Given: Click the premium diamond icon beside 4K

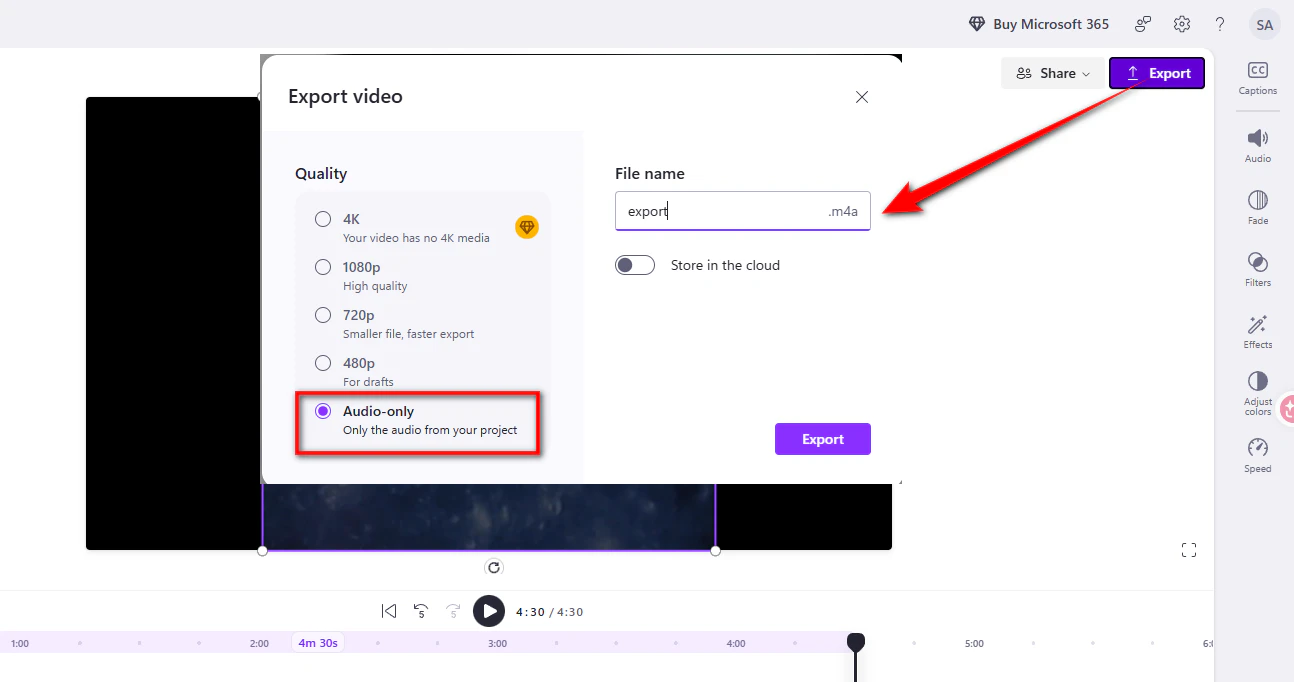Looking at the screenshot, I should 527,227.
